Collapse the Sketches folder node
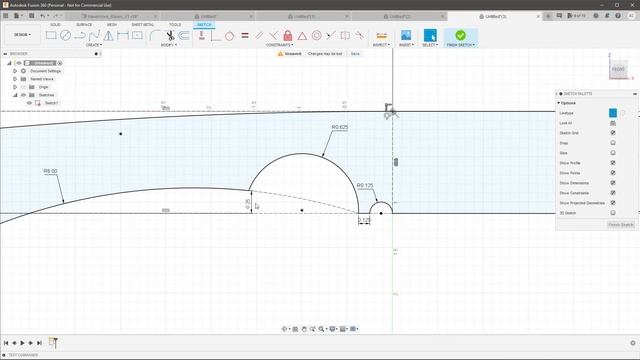 [15, 95]
